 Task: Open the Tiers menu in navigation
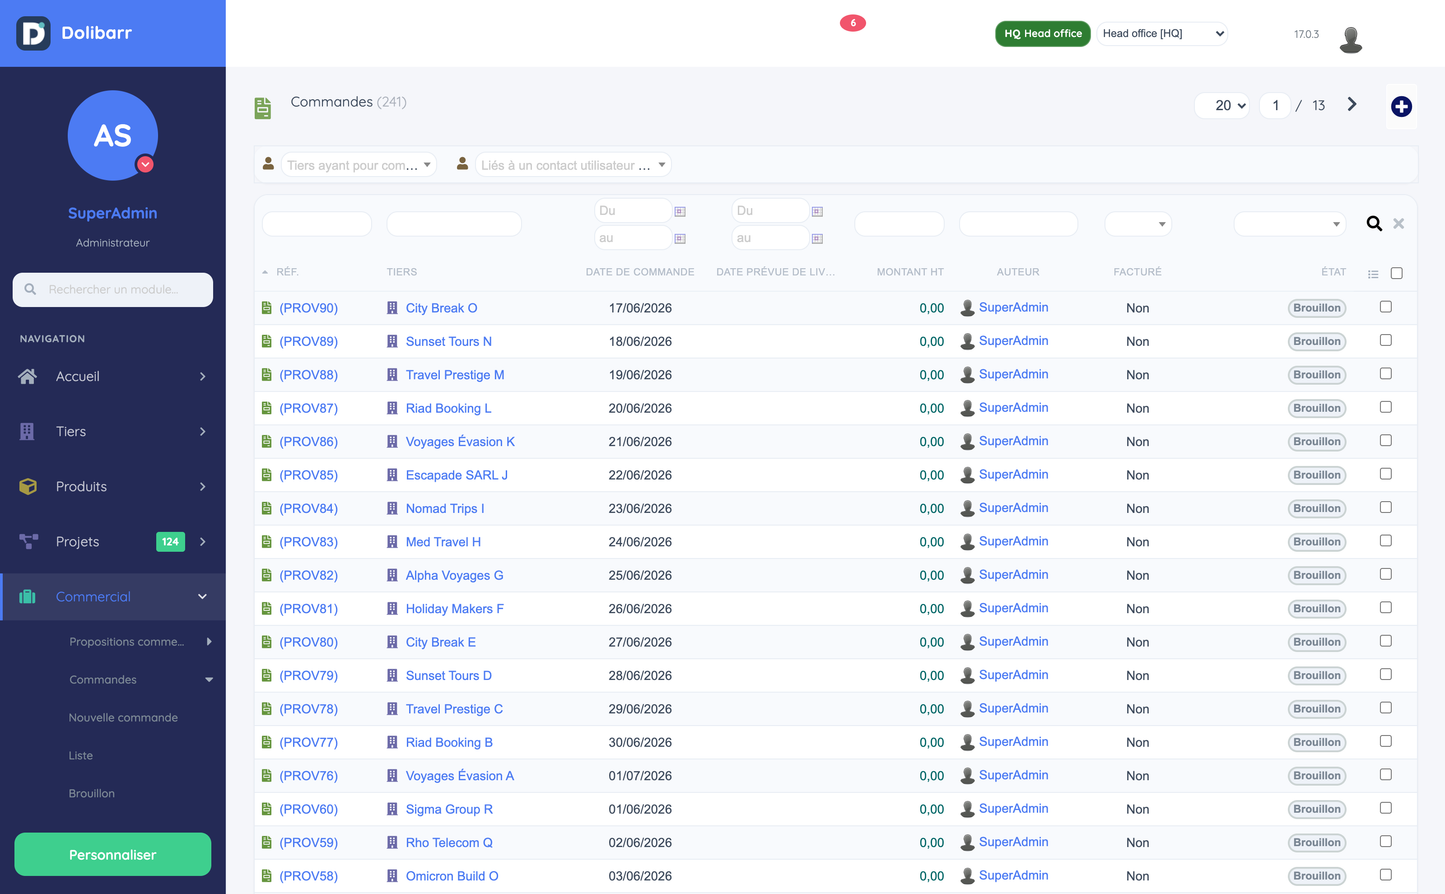[x=113, y=431]
